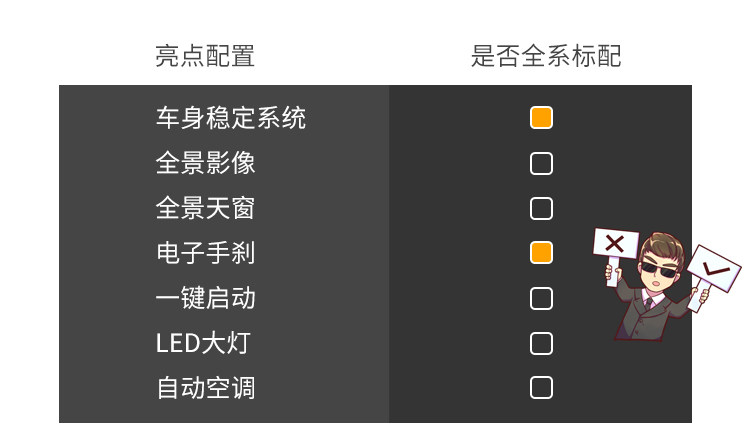
Task: Select the 全景天窗 row label
Action: coord(205,208)
